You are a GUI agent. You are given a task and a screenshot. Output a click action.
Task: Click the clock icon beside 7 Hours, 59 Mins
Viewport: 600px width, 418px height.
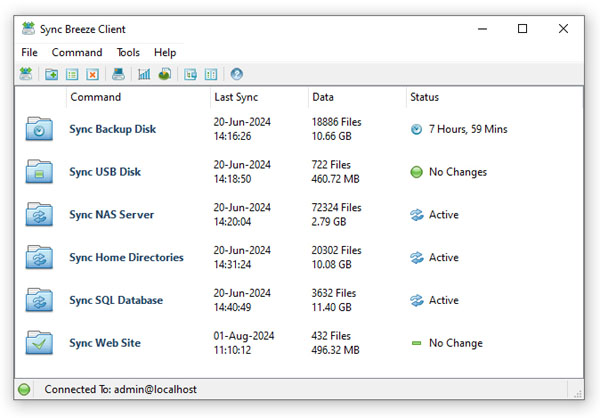tap(416, 129)
